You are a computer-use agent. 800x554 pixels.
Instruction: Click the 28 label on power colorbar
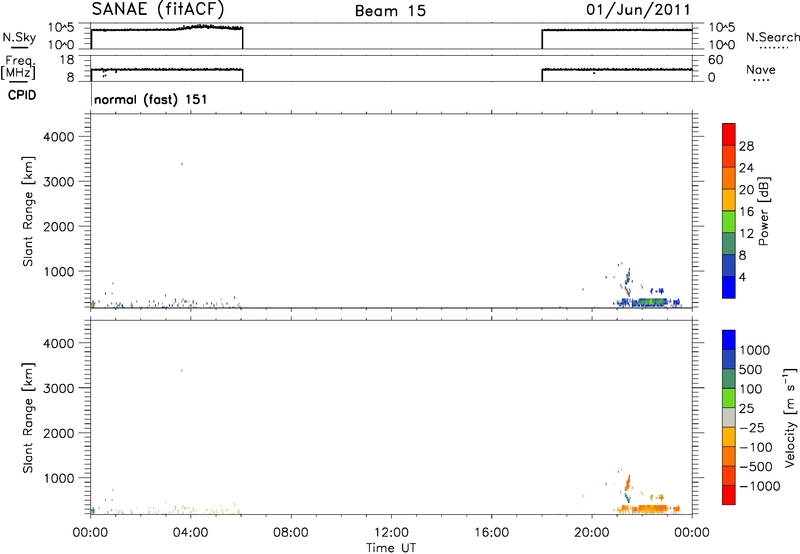(747, 146)
